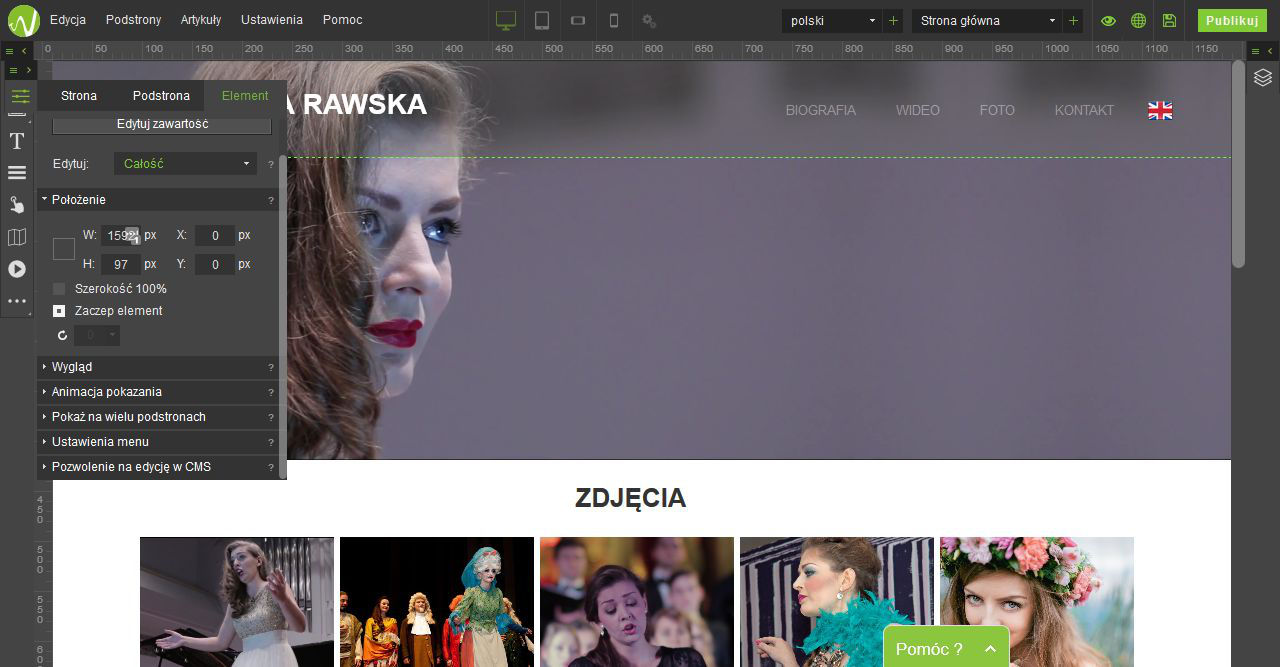The image size is (1280, 667).
Task: Collapse the Położenie section
Action: click(77, 199)
